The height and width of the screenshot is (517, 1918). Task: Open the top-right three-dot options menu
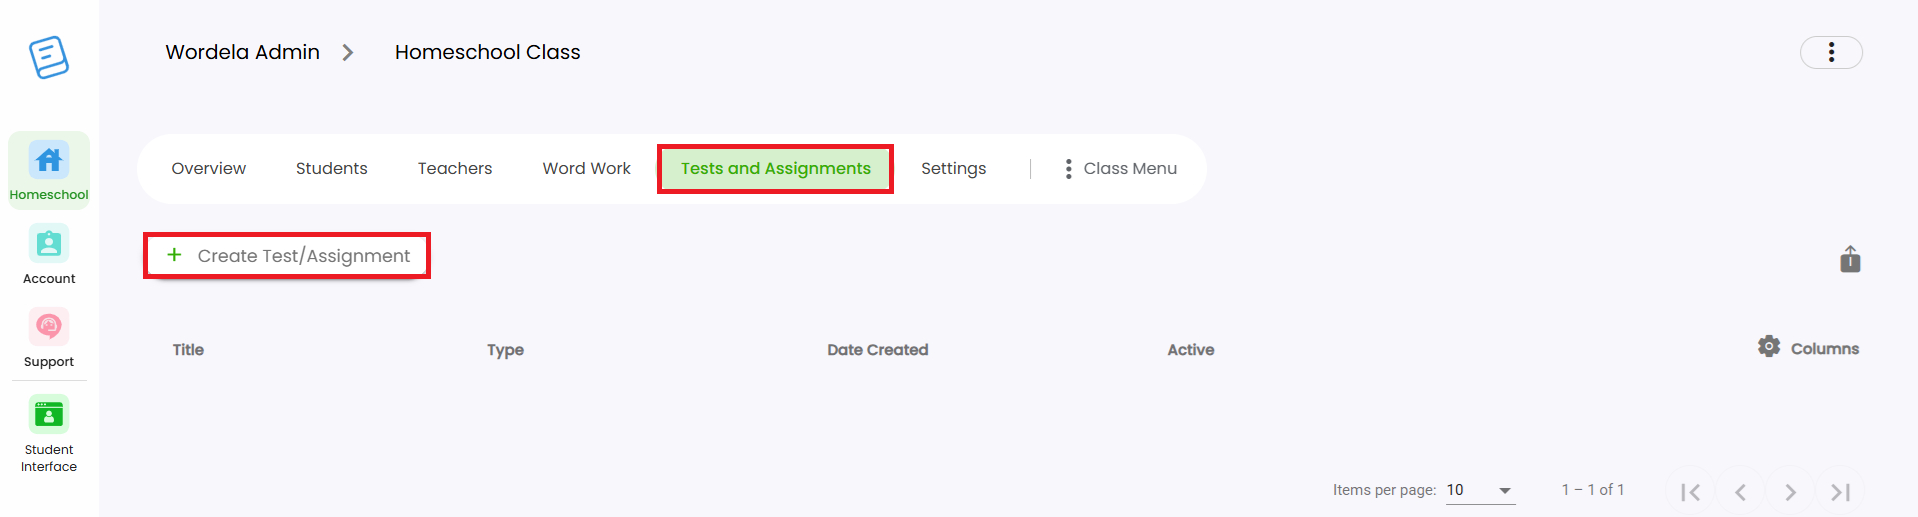1831,52
